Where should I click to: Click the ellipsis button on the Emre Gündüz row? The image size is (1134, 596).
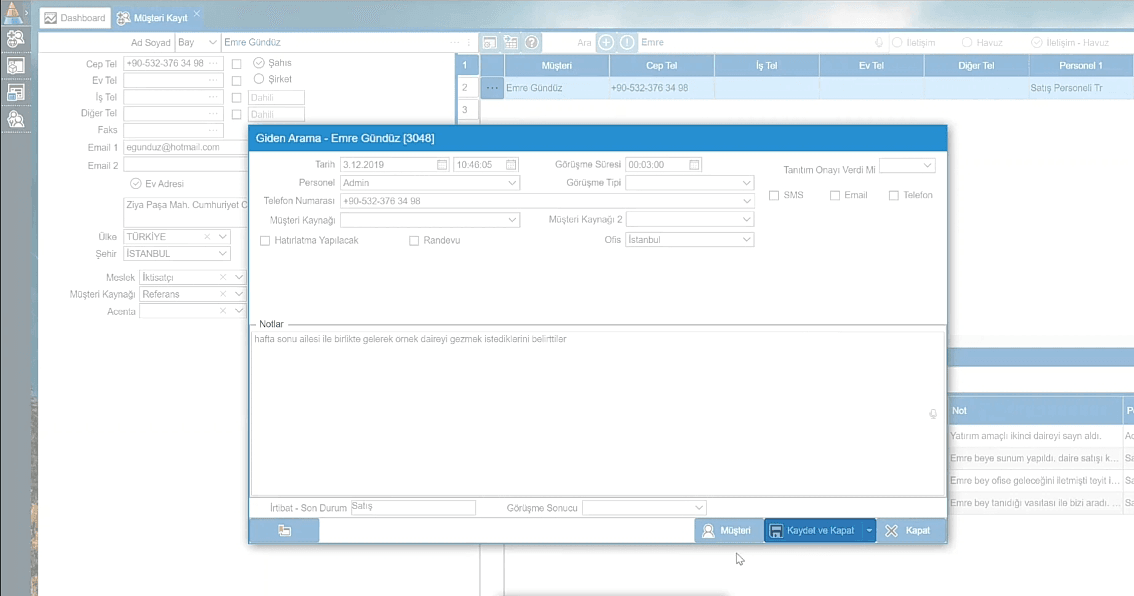493,88
